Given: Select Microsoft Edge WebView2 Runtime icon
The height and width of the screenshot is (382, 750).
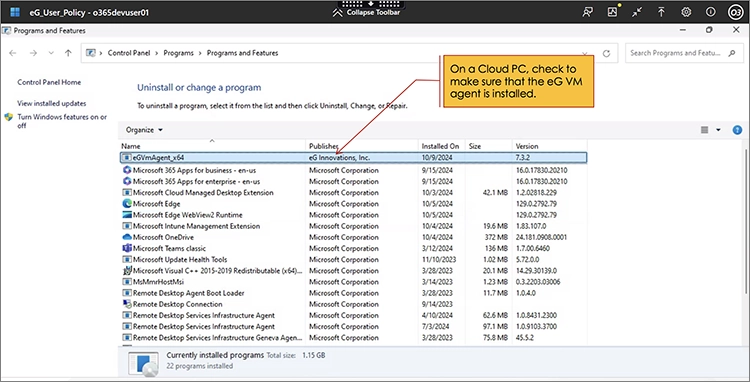Looking at the screenshot, I should (127, 215).
